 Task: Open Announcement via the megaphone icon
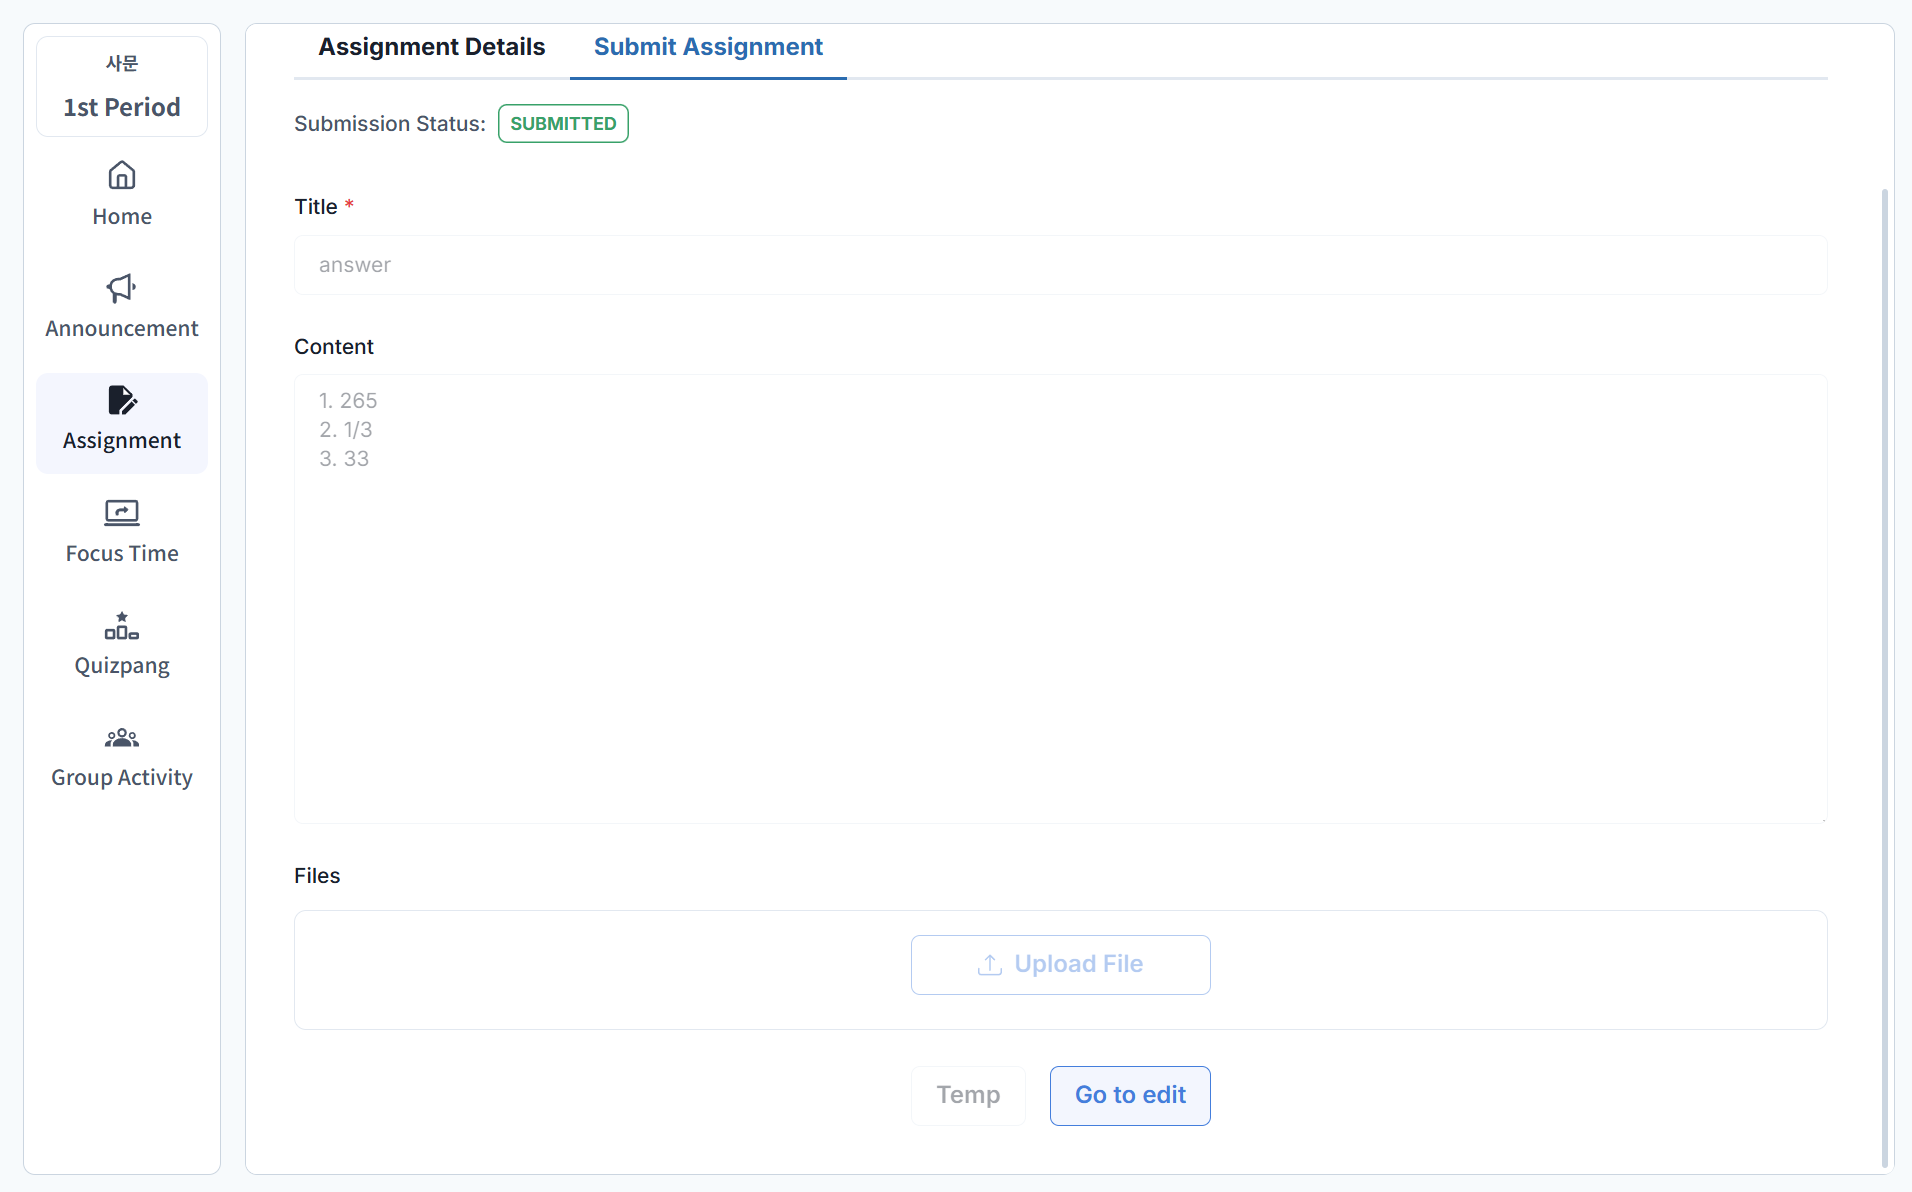(122, 288)
